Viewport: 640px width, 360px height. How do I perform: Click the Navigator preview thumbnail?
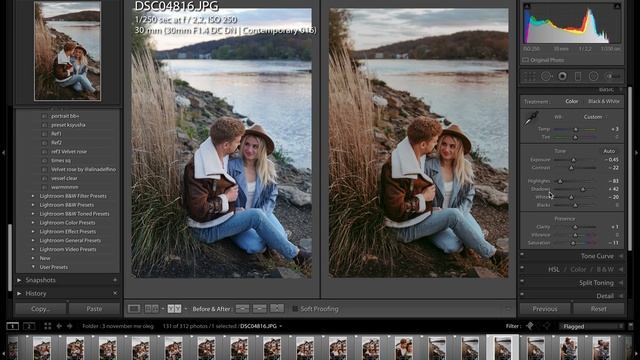click(x=67, y=51)
